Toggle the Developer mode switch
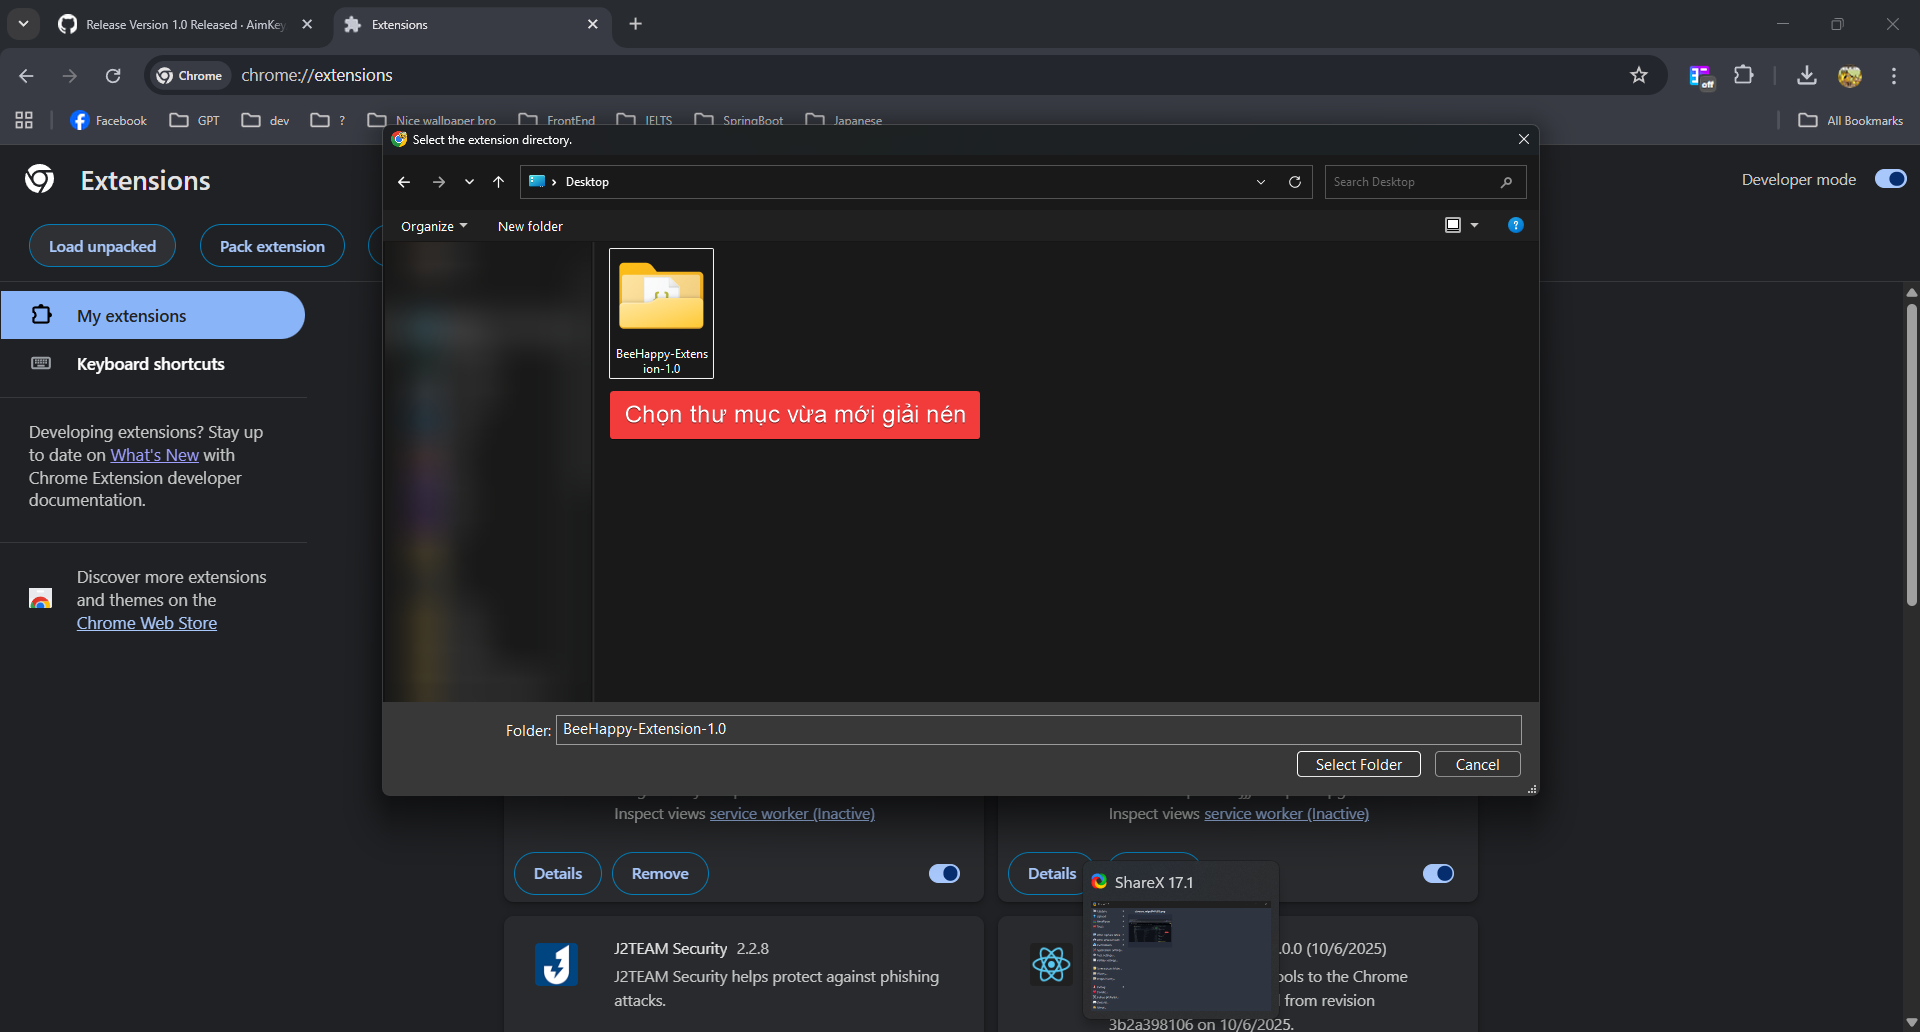Screen dimensions: 1920x1032 click(1890, 179)
